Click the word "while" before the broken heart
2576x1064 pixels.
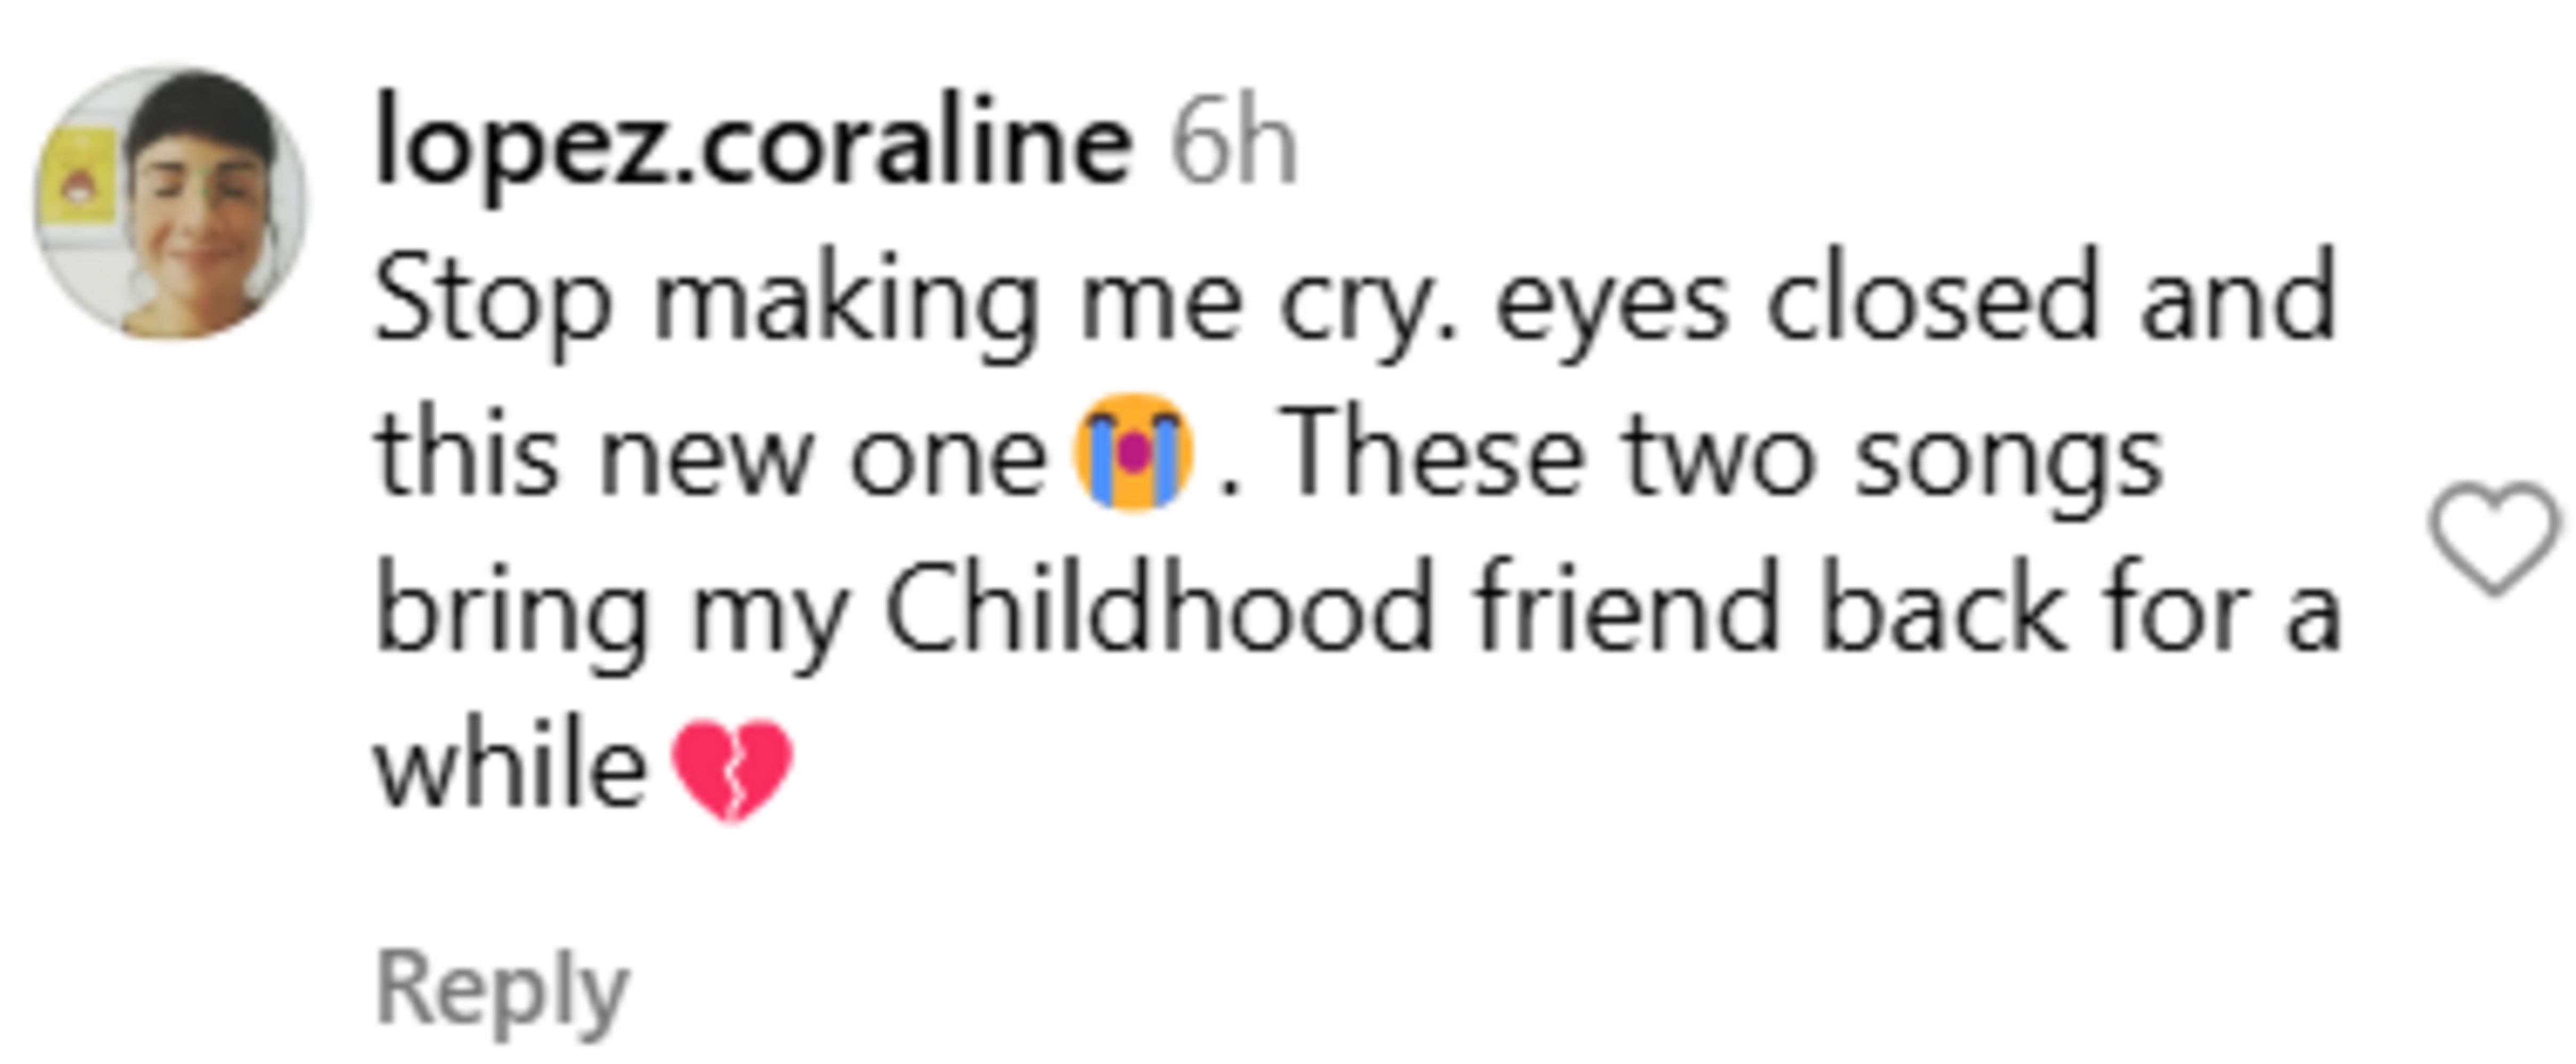coord(511,768)
